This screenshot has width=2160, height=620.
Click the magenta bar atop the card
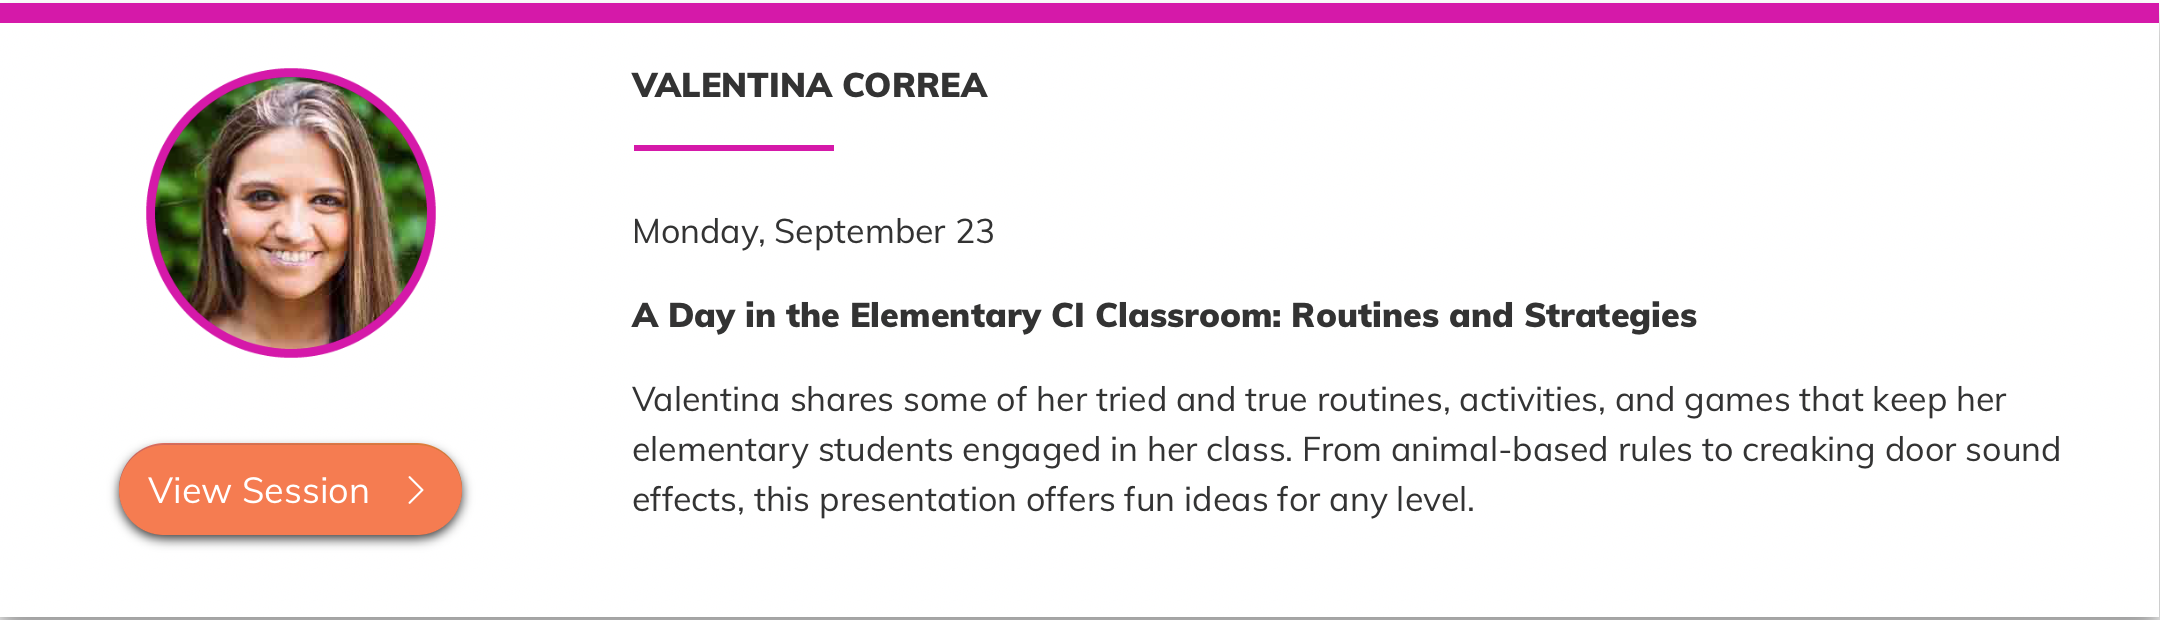tap(1080, 13)
